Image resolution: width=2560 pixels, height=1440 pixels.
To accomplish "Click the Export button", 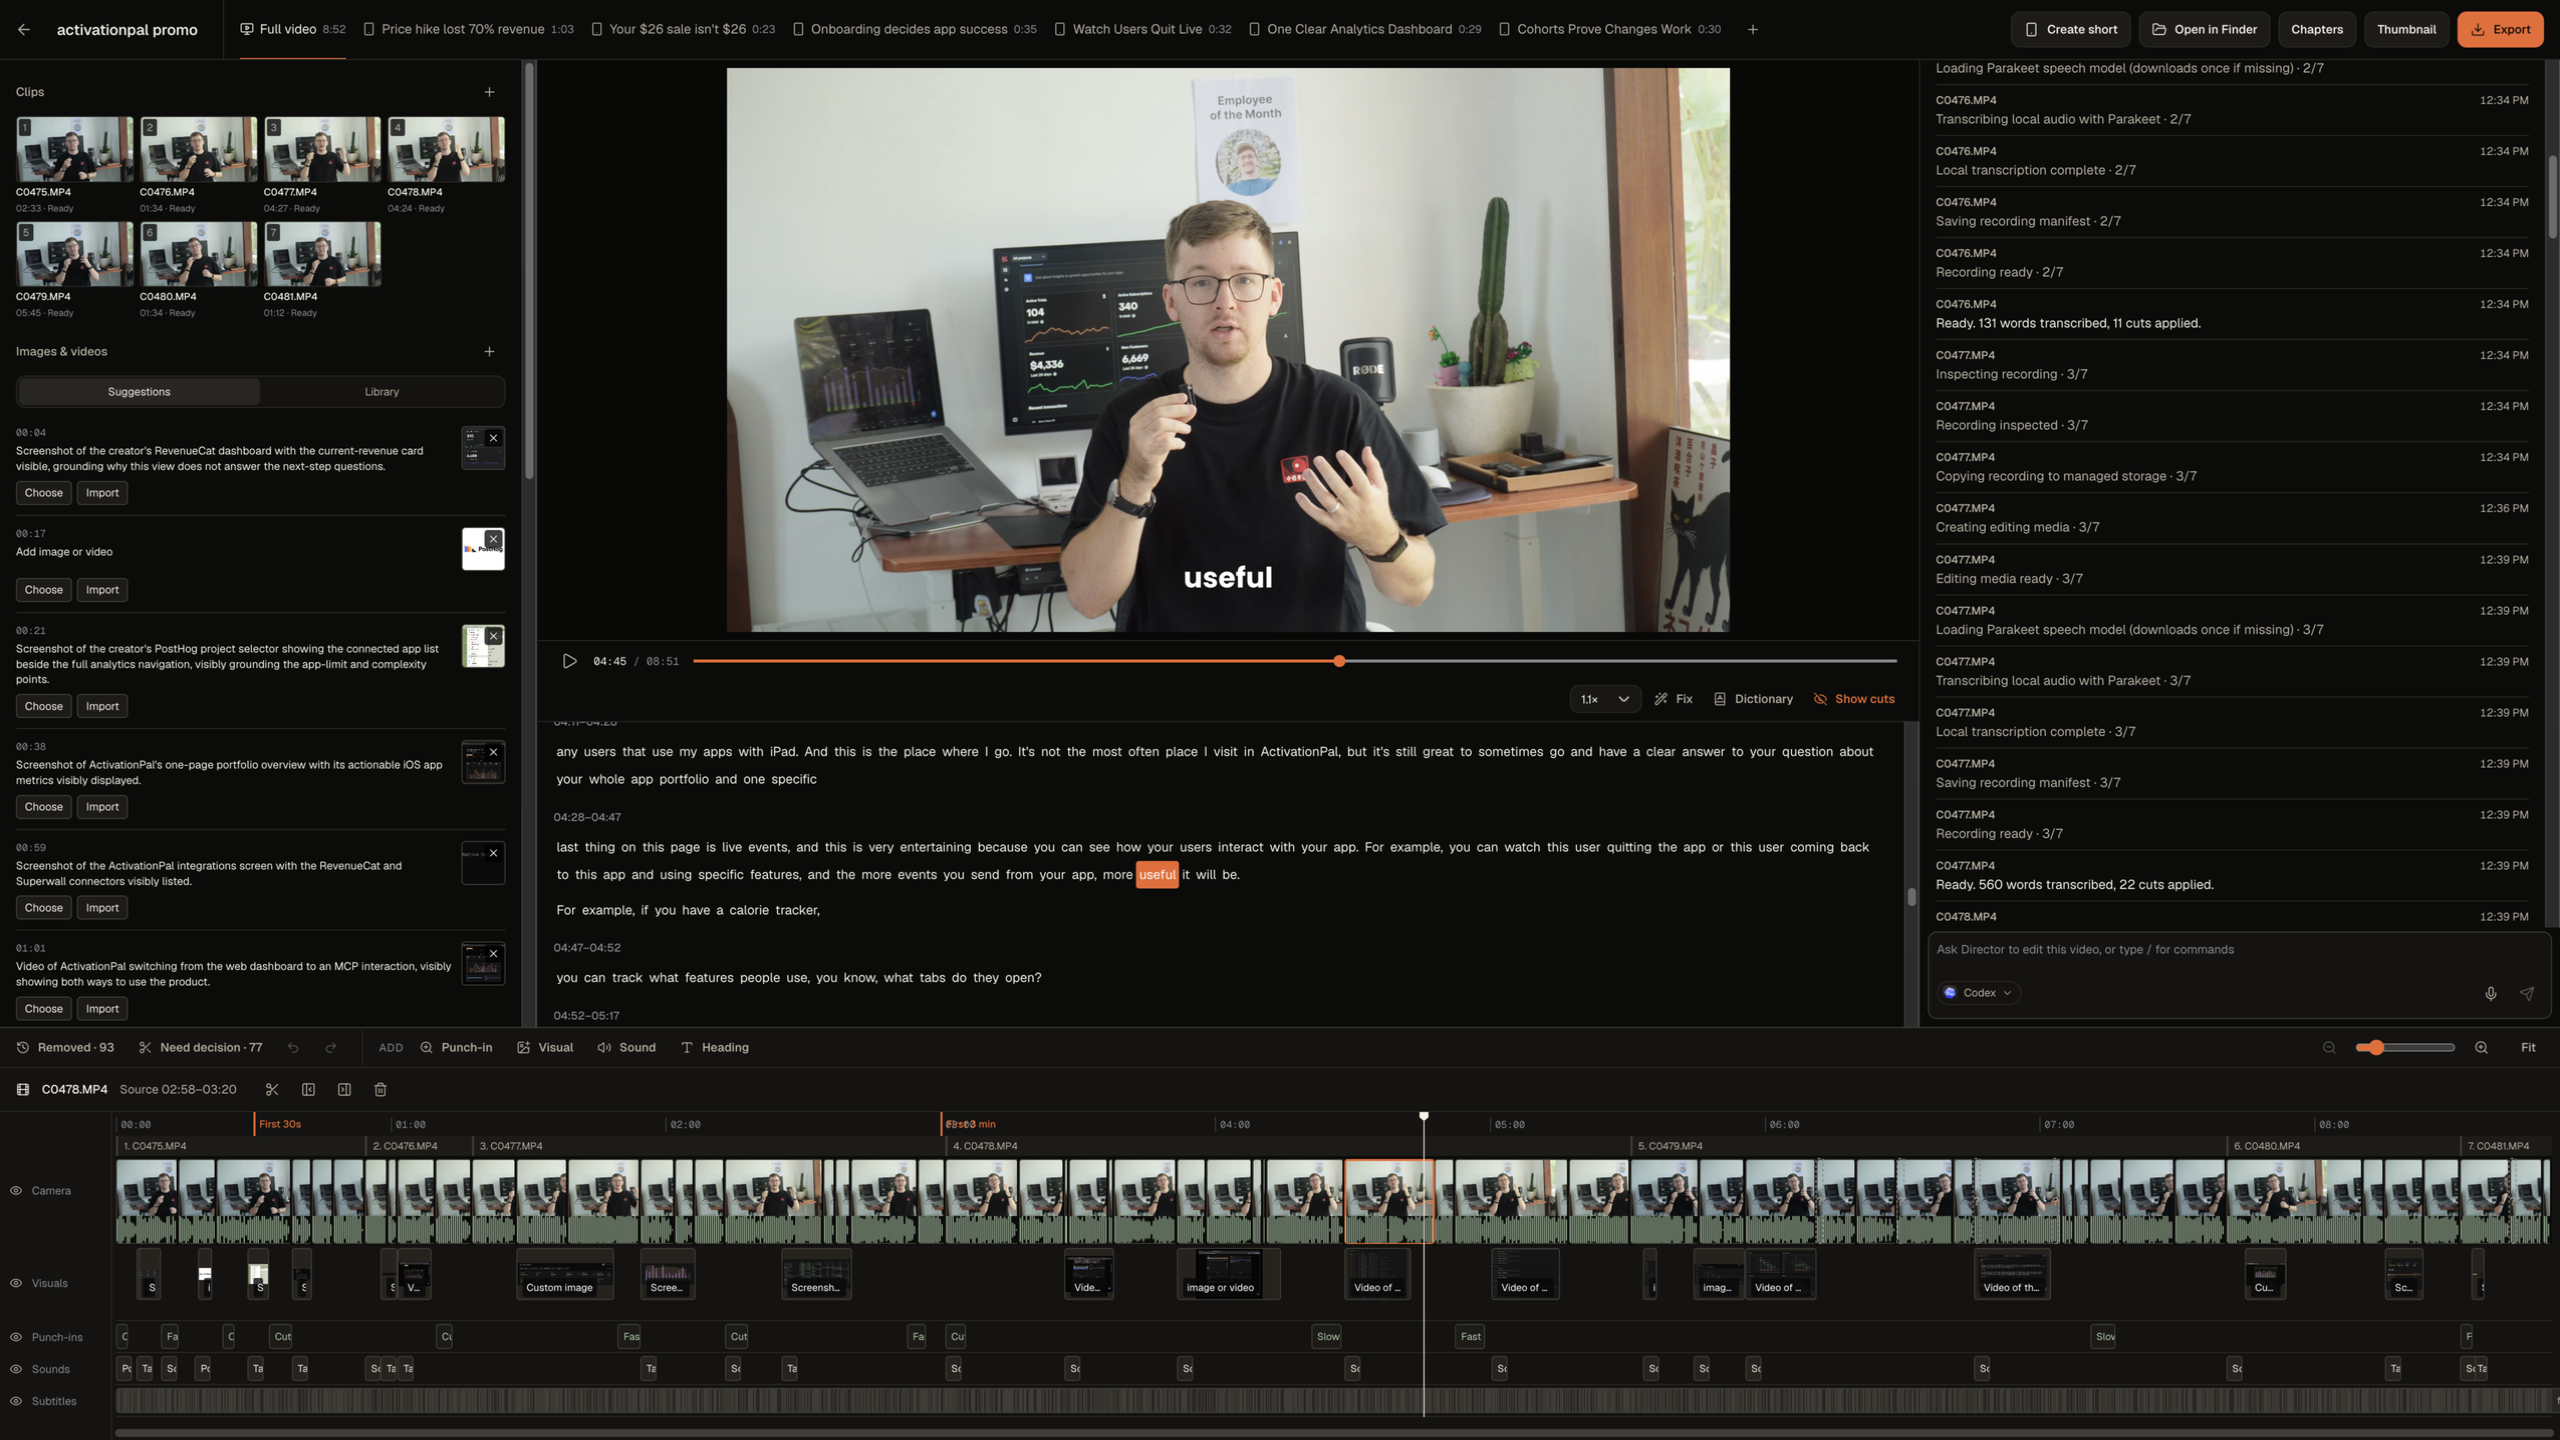I will [x=2500, y=30].
